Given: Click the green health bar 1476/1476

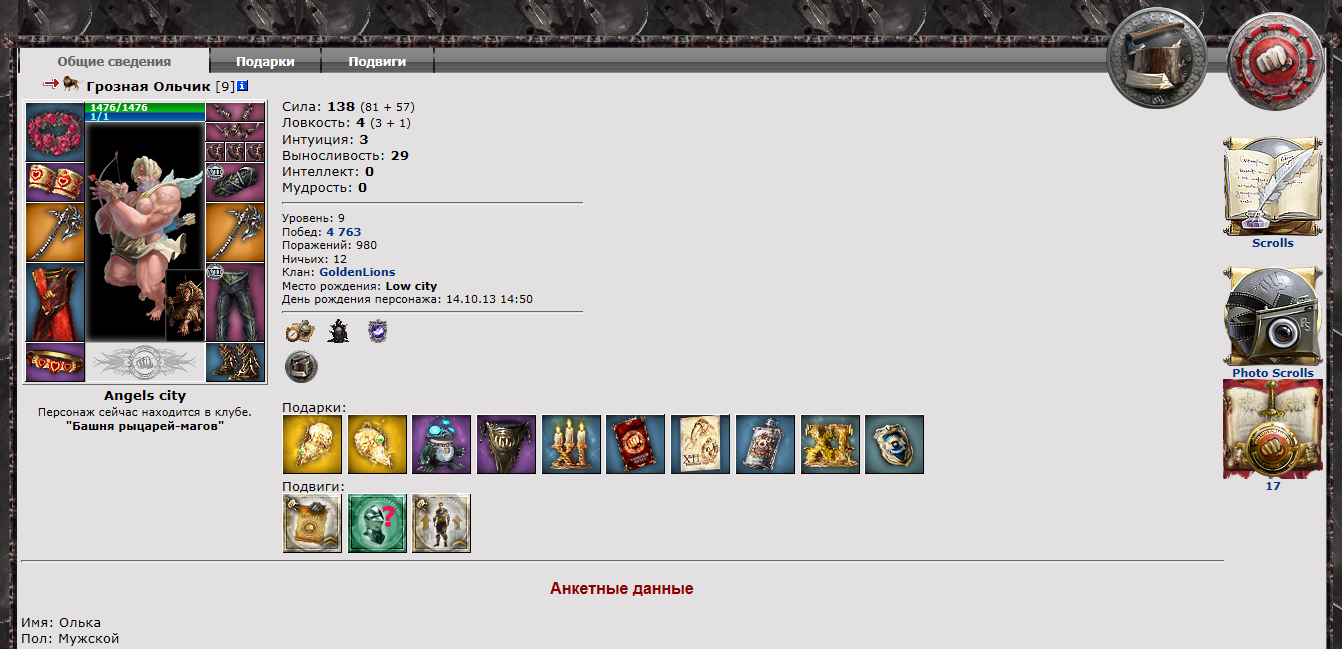Looking at the screenshot, I should coord(145,107).
